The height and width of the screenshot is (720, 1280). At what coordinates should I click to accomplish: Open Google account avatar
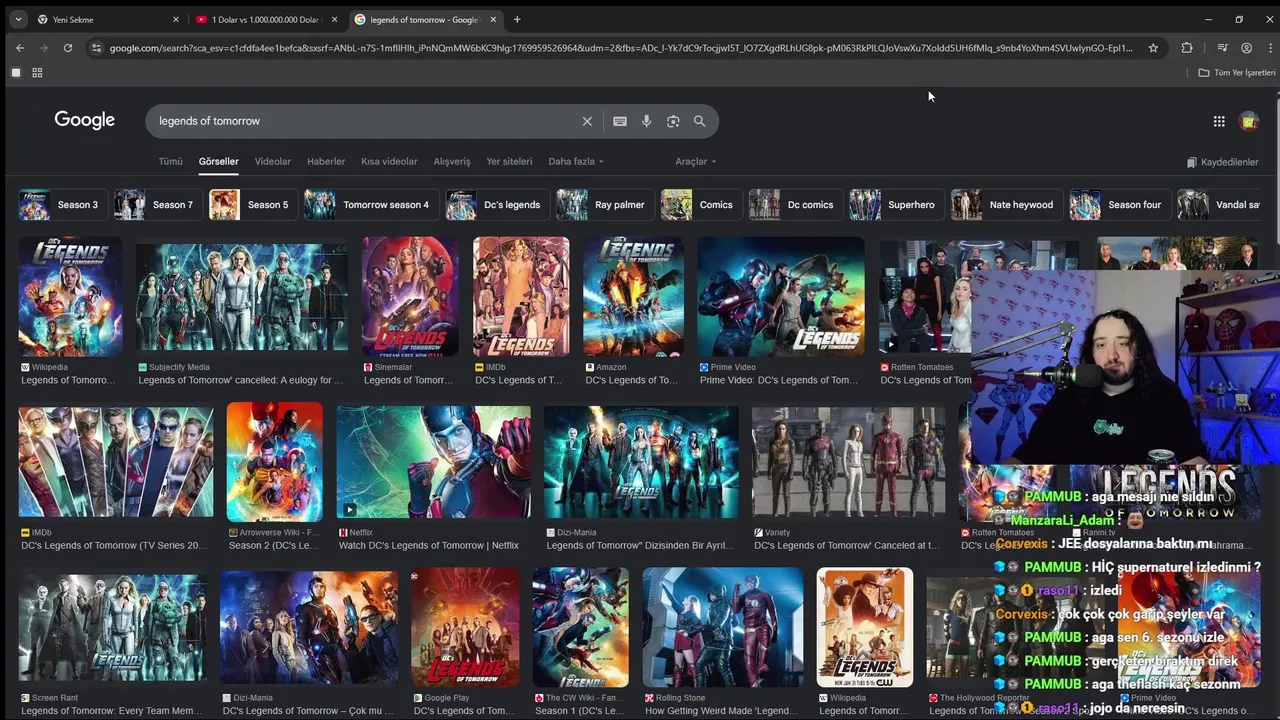1249,121
